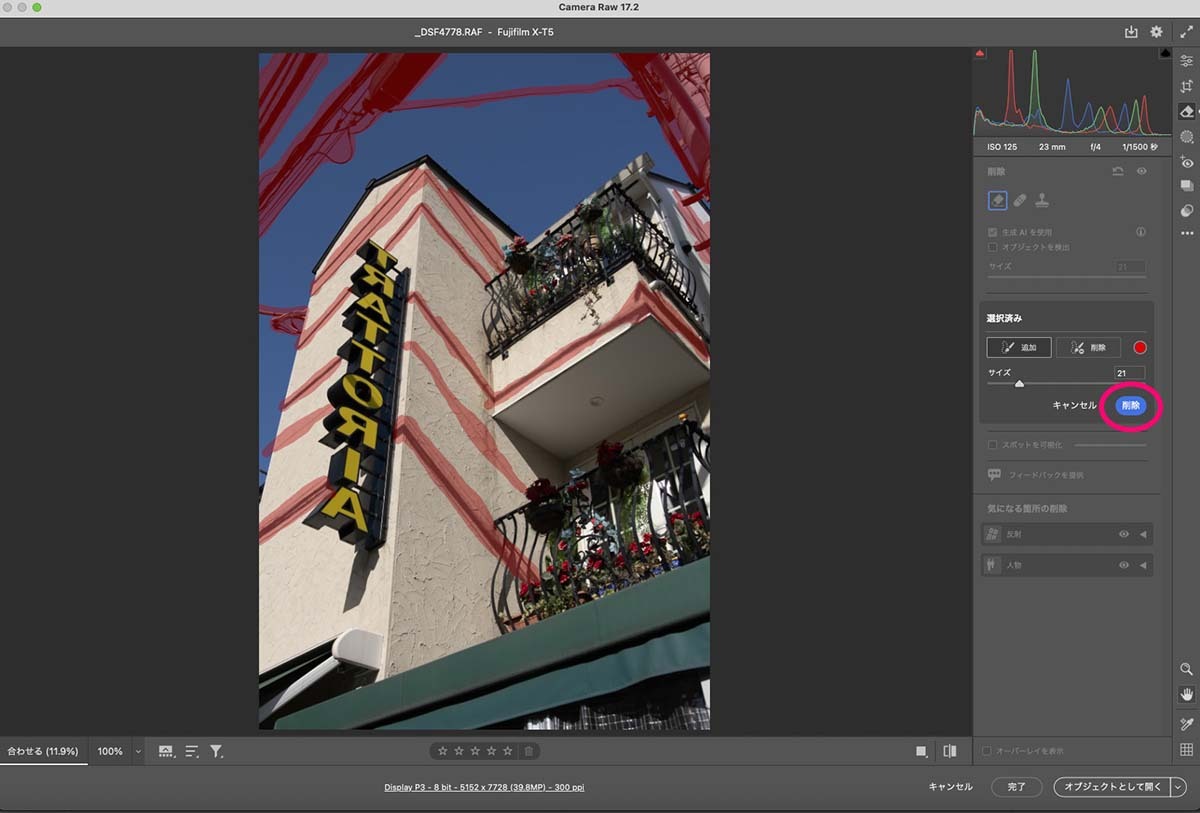
Task: Open the three-dot more settings menu
Action: pyautogui.click(x=1187, y=233)
